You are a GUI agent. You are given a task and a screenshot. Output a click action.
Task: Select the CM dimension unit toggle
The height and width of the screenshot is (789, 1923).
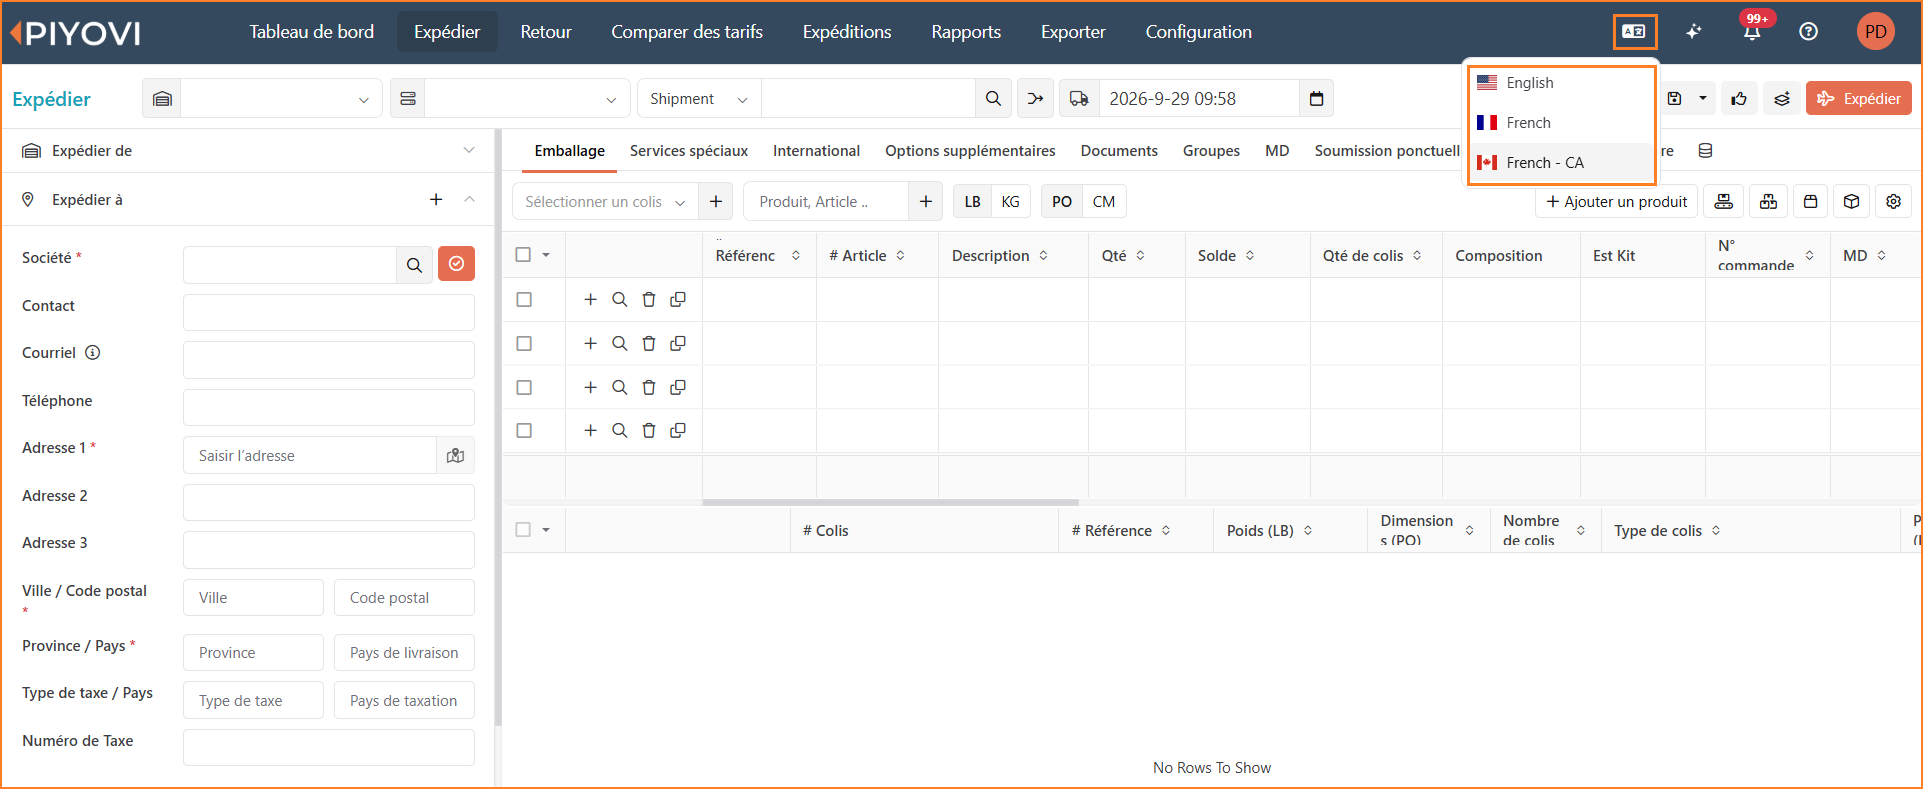1104,201
